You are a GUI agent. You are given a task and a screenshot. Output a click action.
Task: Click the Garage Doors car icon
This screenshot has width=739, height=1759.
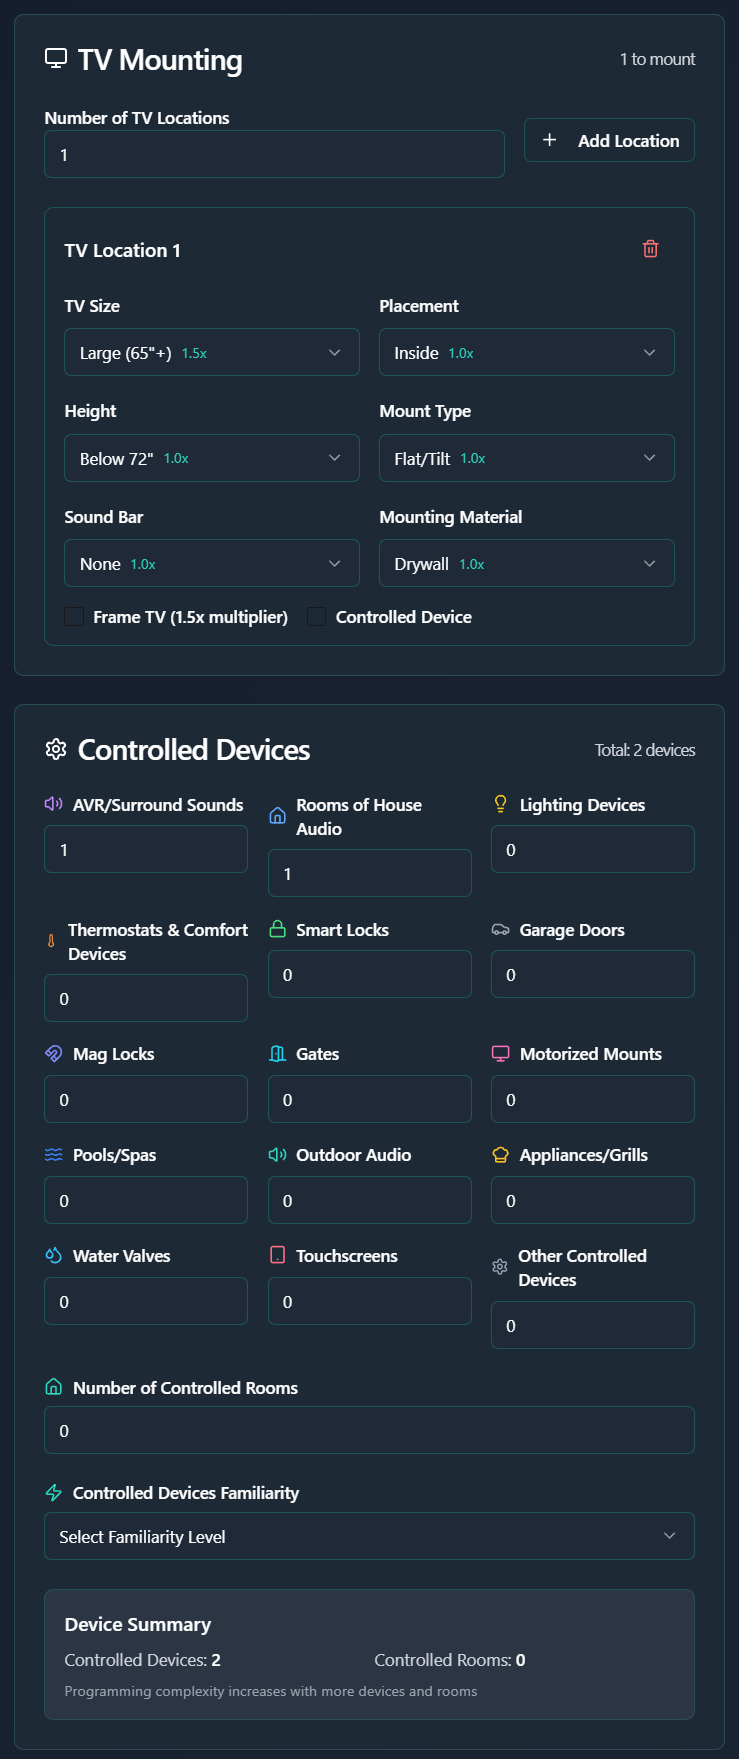[501, 929]
